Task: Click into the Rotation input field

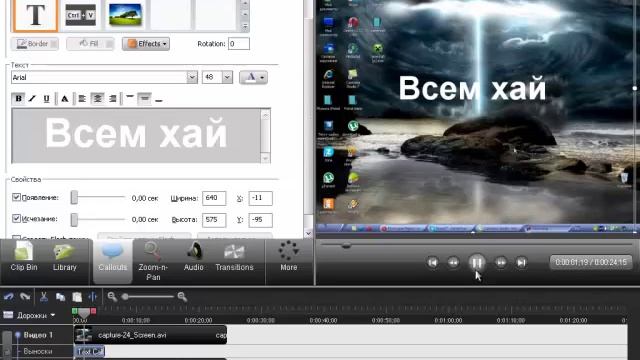Action: click(x=239, y=44)
